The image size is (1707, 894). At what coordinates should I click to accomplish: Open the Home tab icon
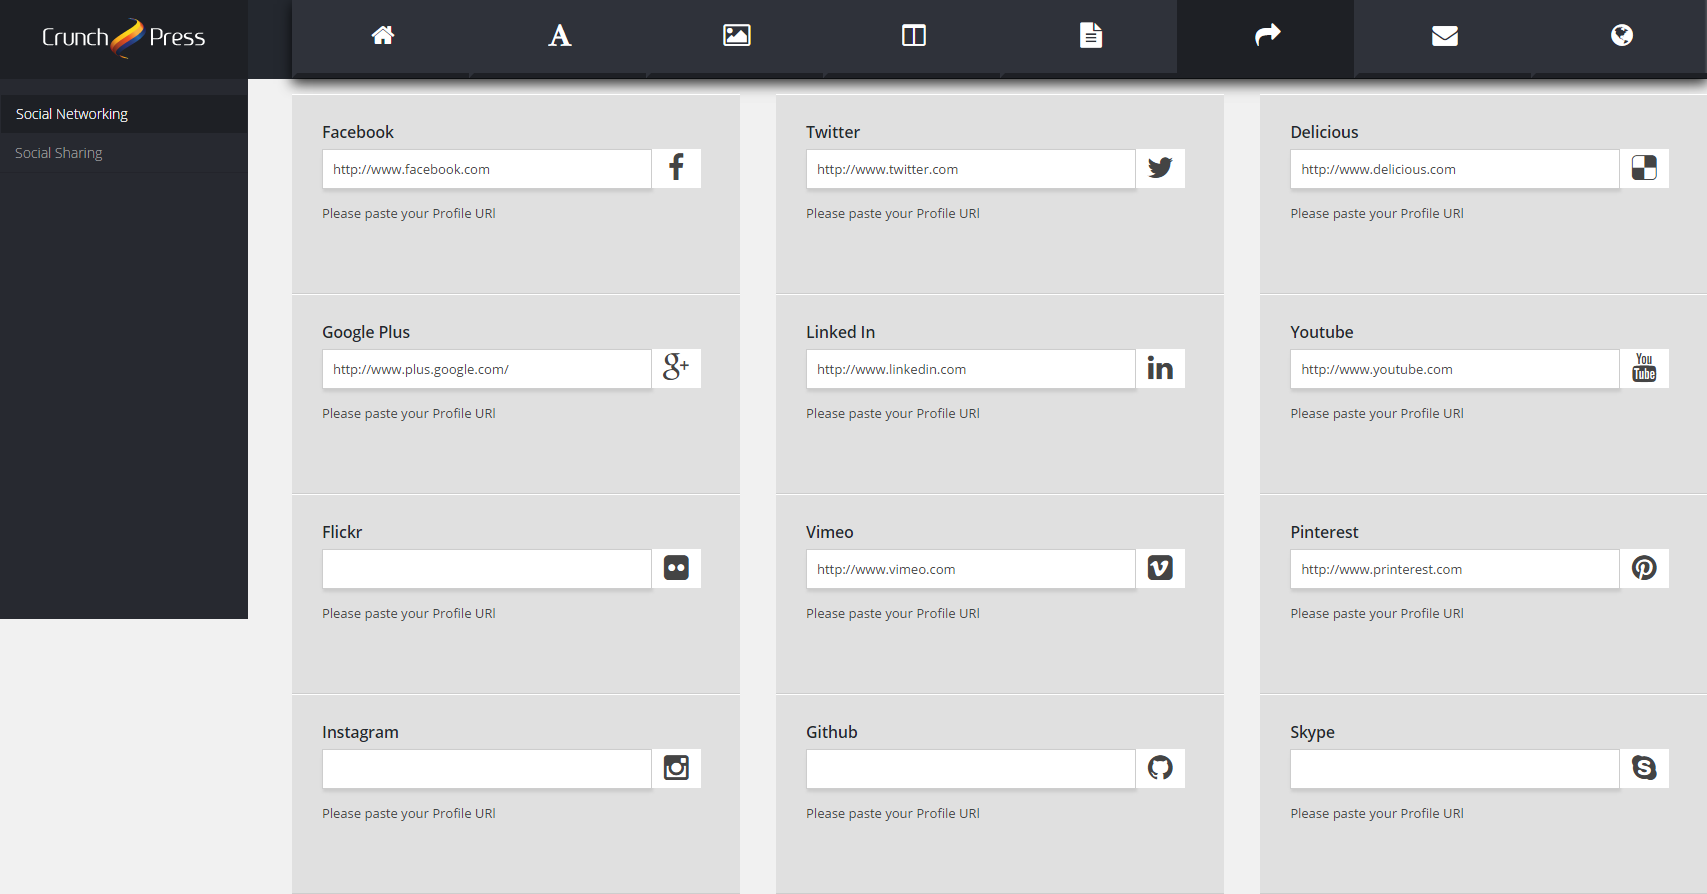(382, 36)
